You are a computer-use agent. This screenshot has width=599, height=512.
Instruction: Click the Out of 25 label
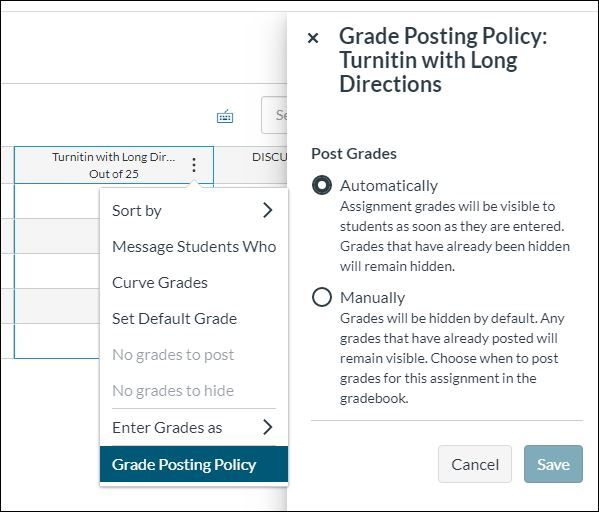point(114,174)
